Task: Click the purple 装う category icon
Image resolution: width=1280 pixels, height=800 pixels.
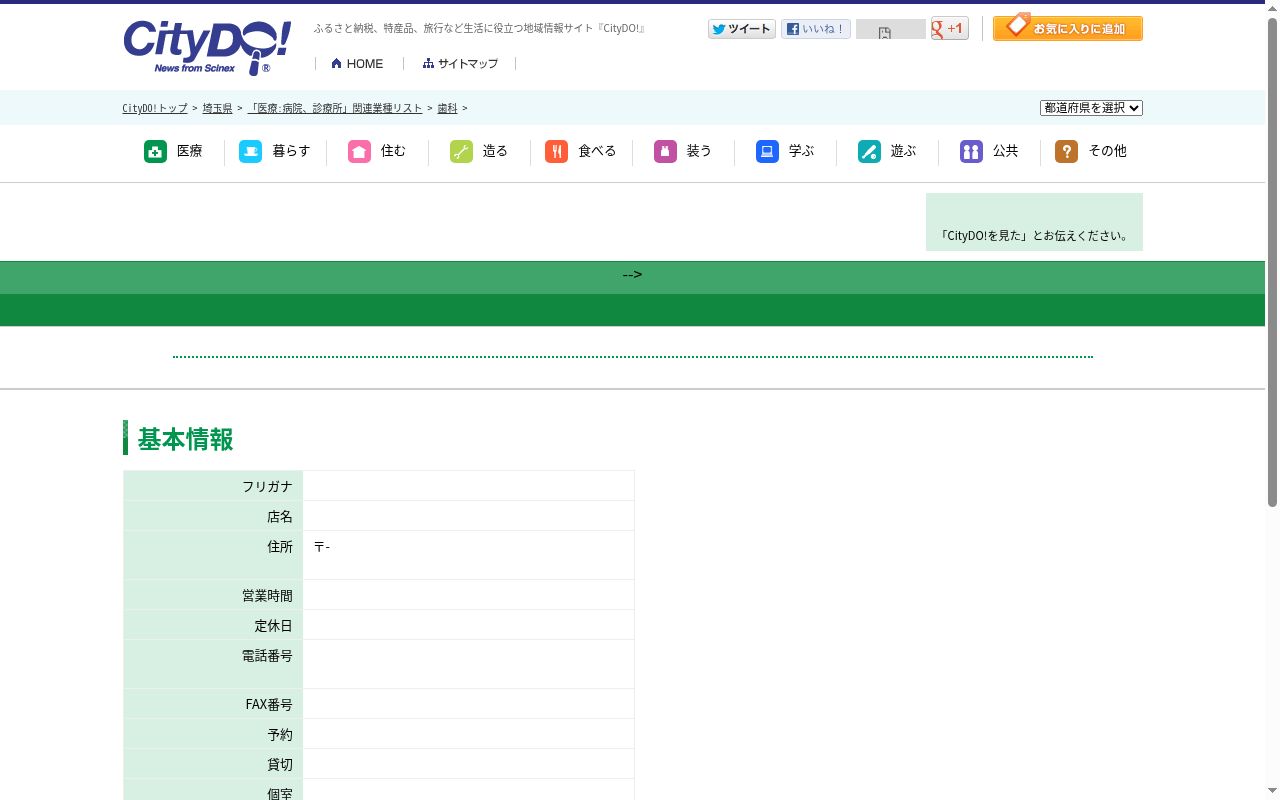Action: (x=665, y=151)
